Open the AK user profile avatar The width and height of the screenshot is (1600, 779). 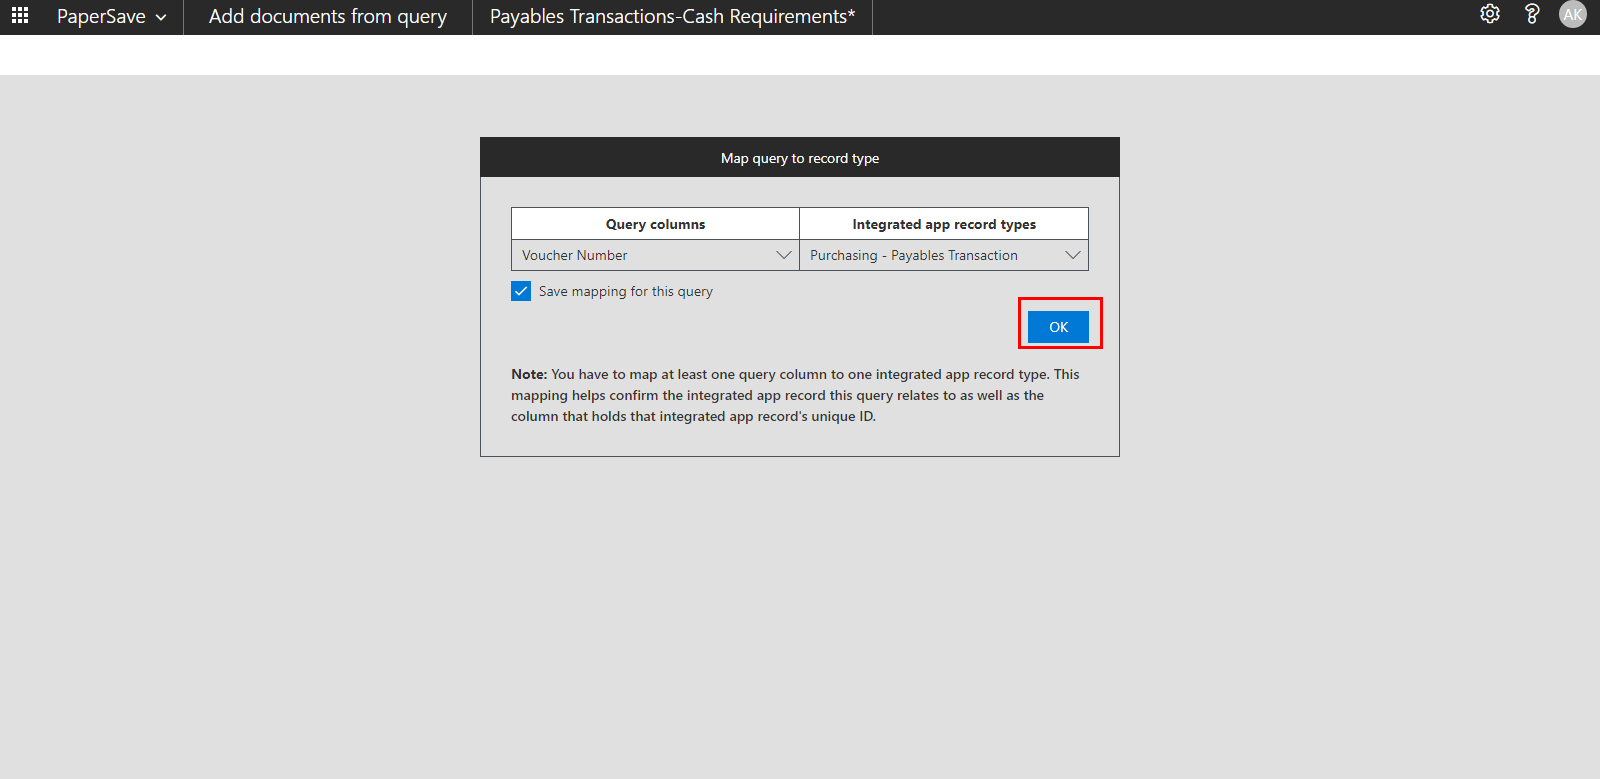pos(1573,15)
